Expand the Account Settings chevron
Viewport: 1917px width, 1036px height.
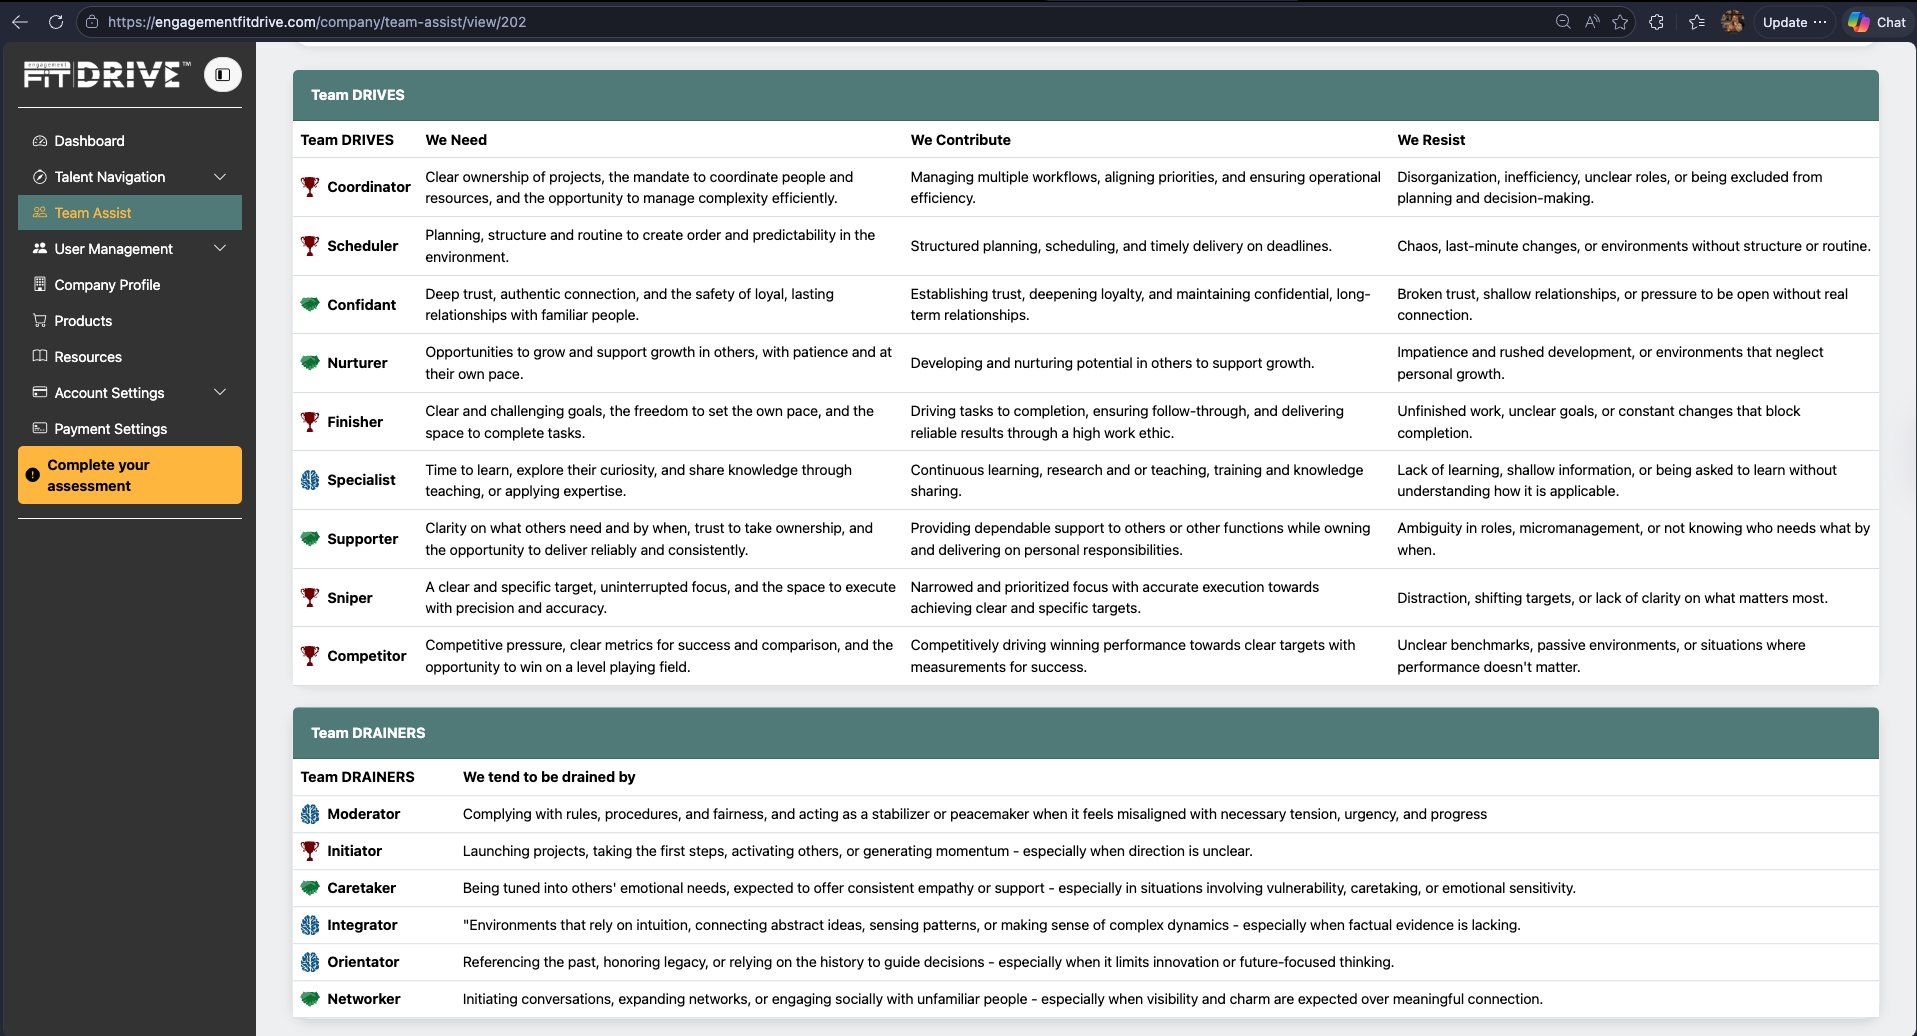(220, 393)
